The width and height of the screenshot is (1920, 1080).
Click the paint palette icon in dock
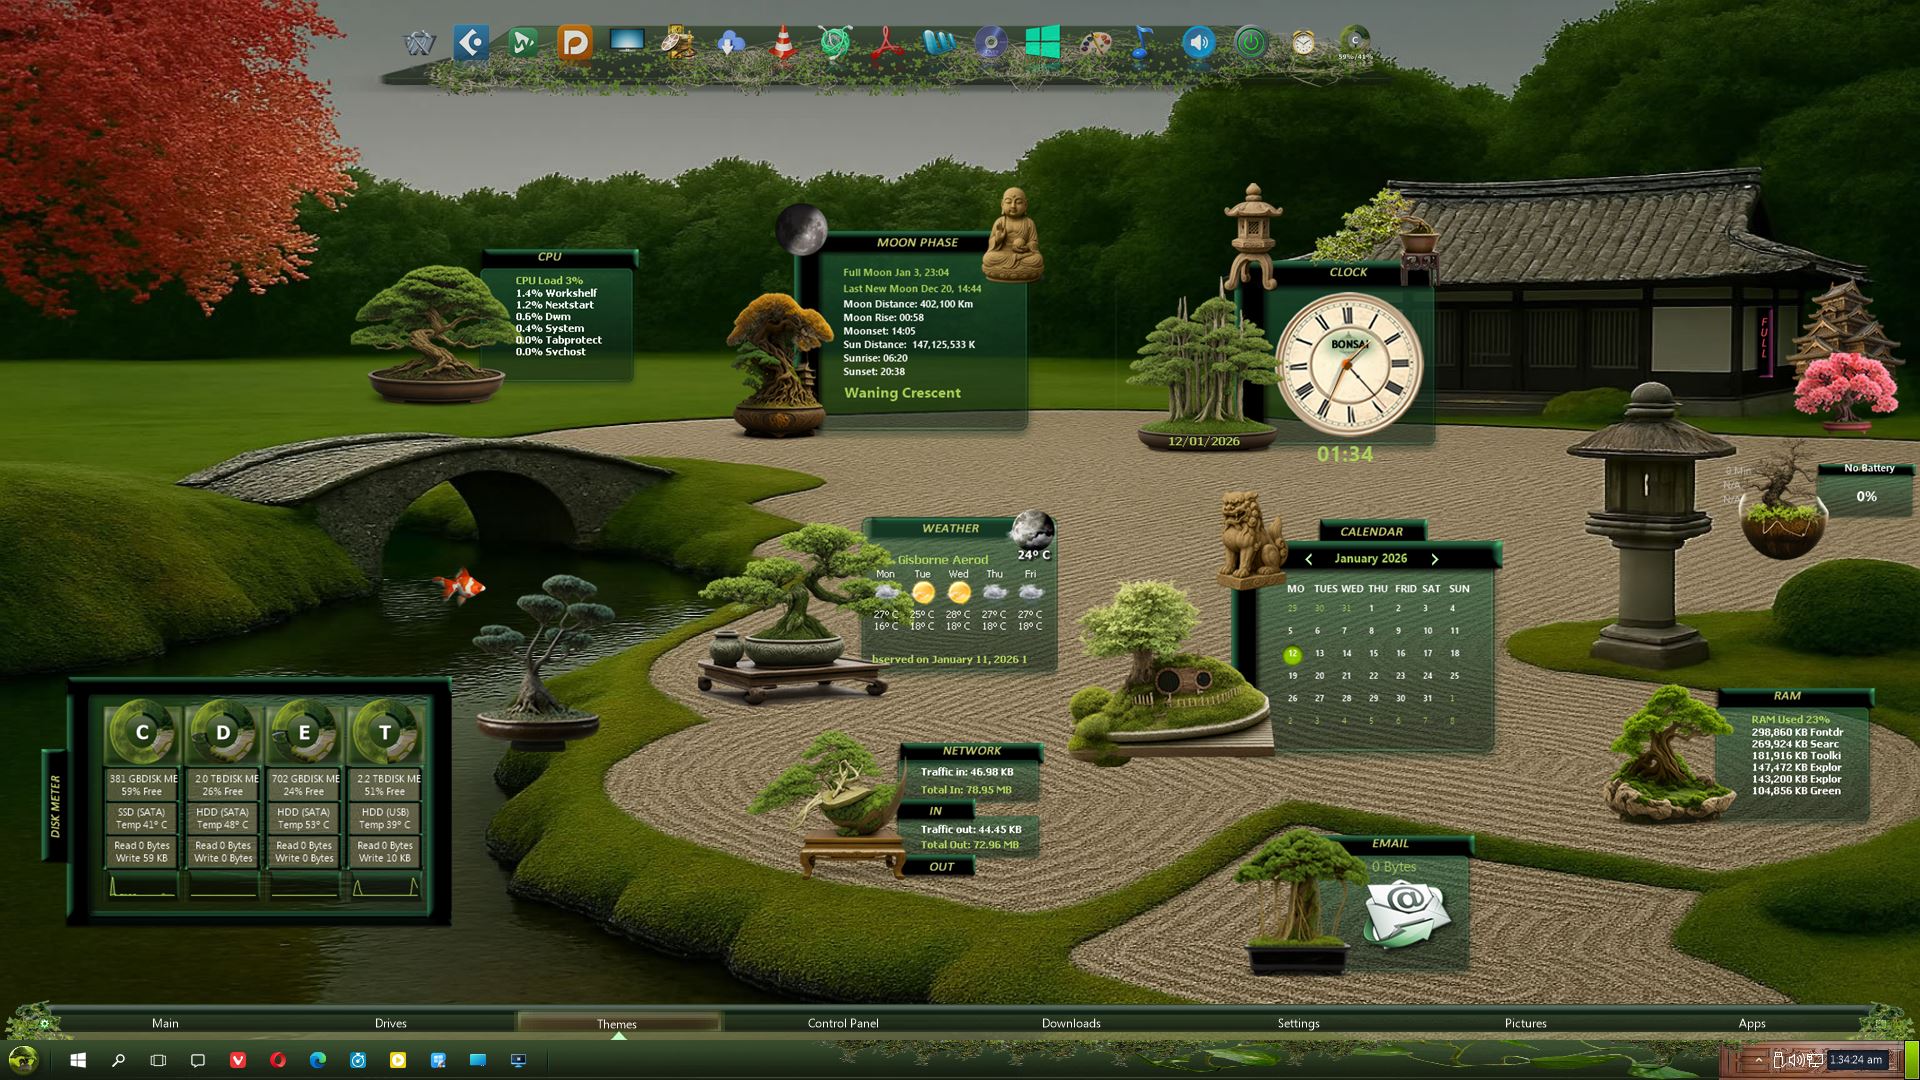coord(1095,43)
